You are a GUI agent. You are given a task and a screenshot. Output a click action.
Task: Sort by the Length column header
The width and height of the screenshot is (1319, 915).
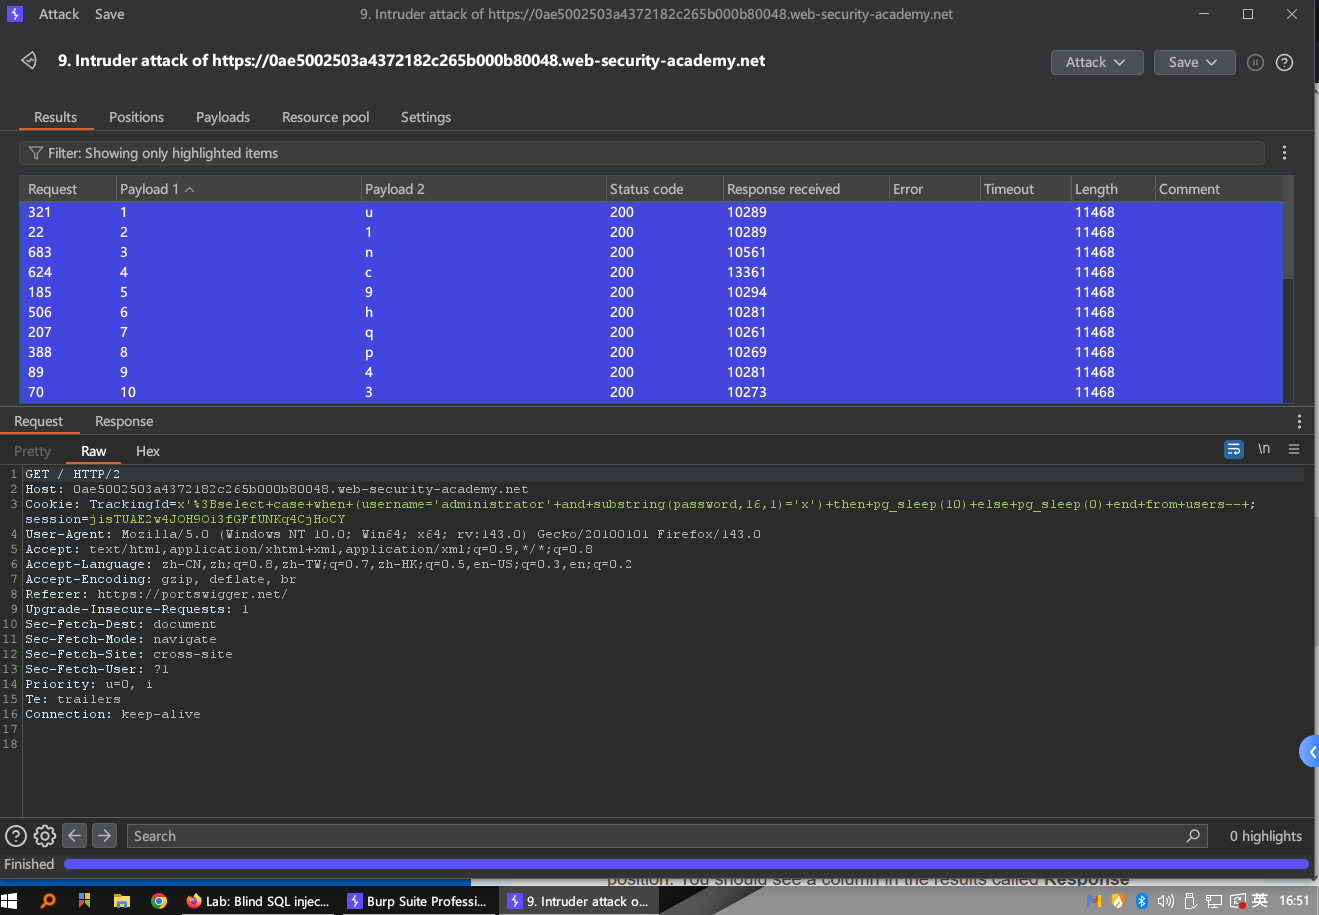(x=1112, y=189)
